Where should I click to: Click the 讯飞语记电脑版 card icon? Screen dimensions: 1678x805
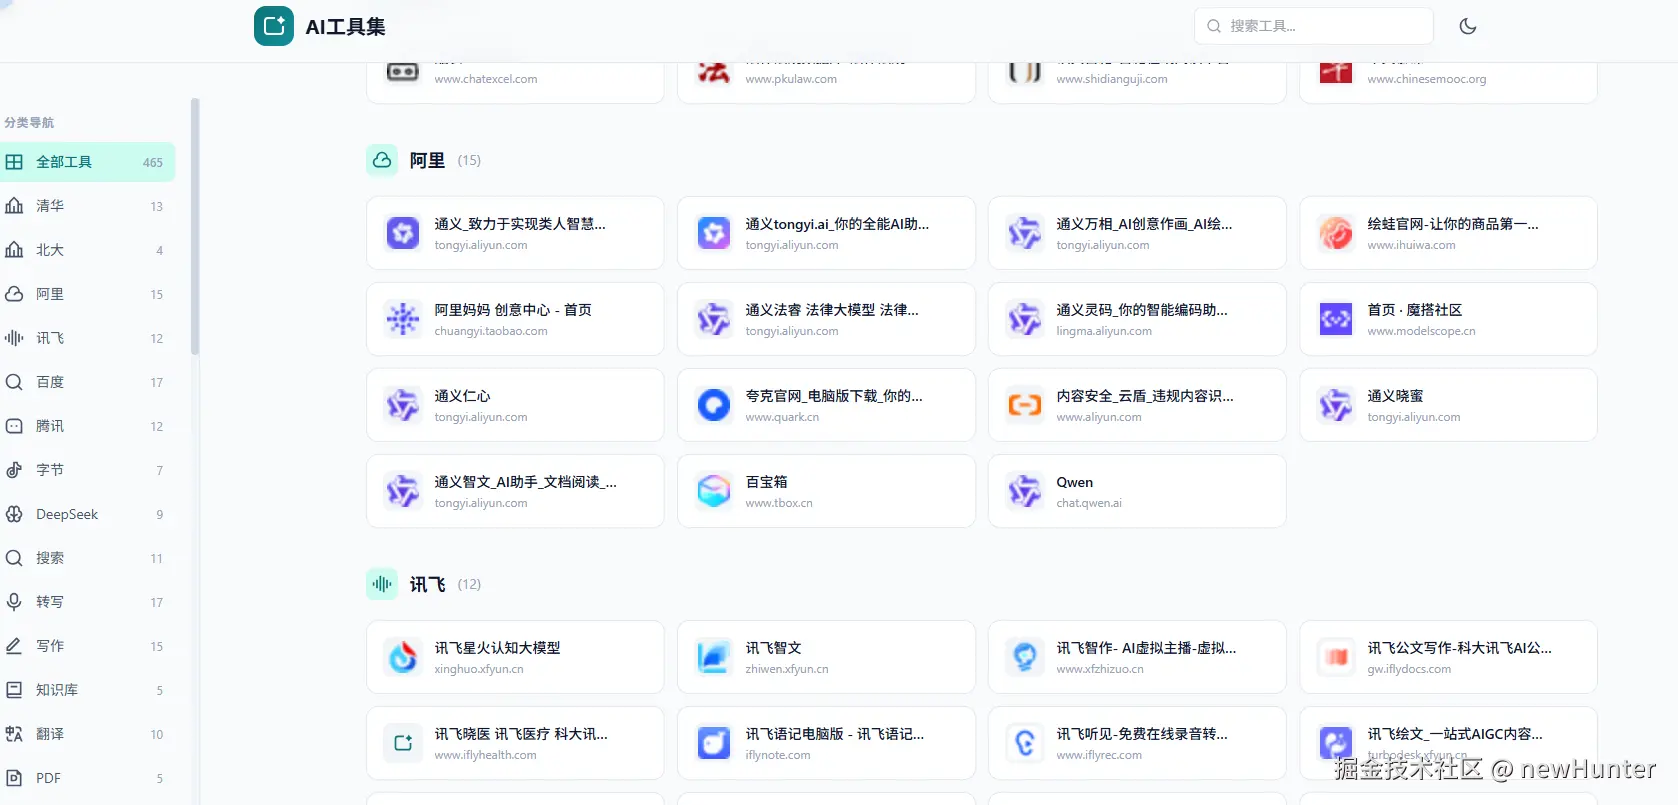tap(714, 743)
